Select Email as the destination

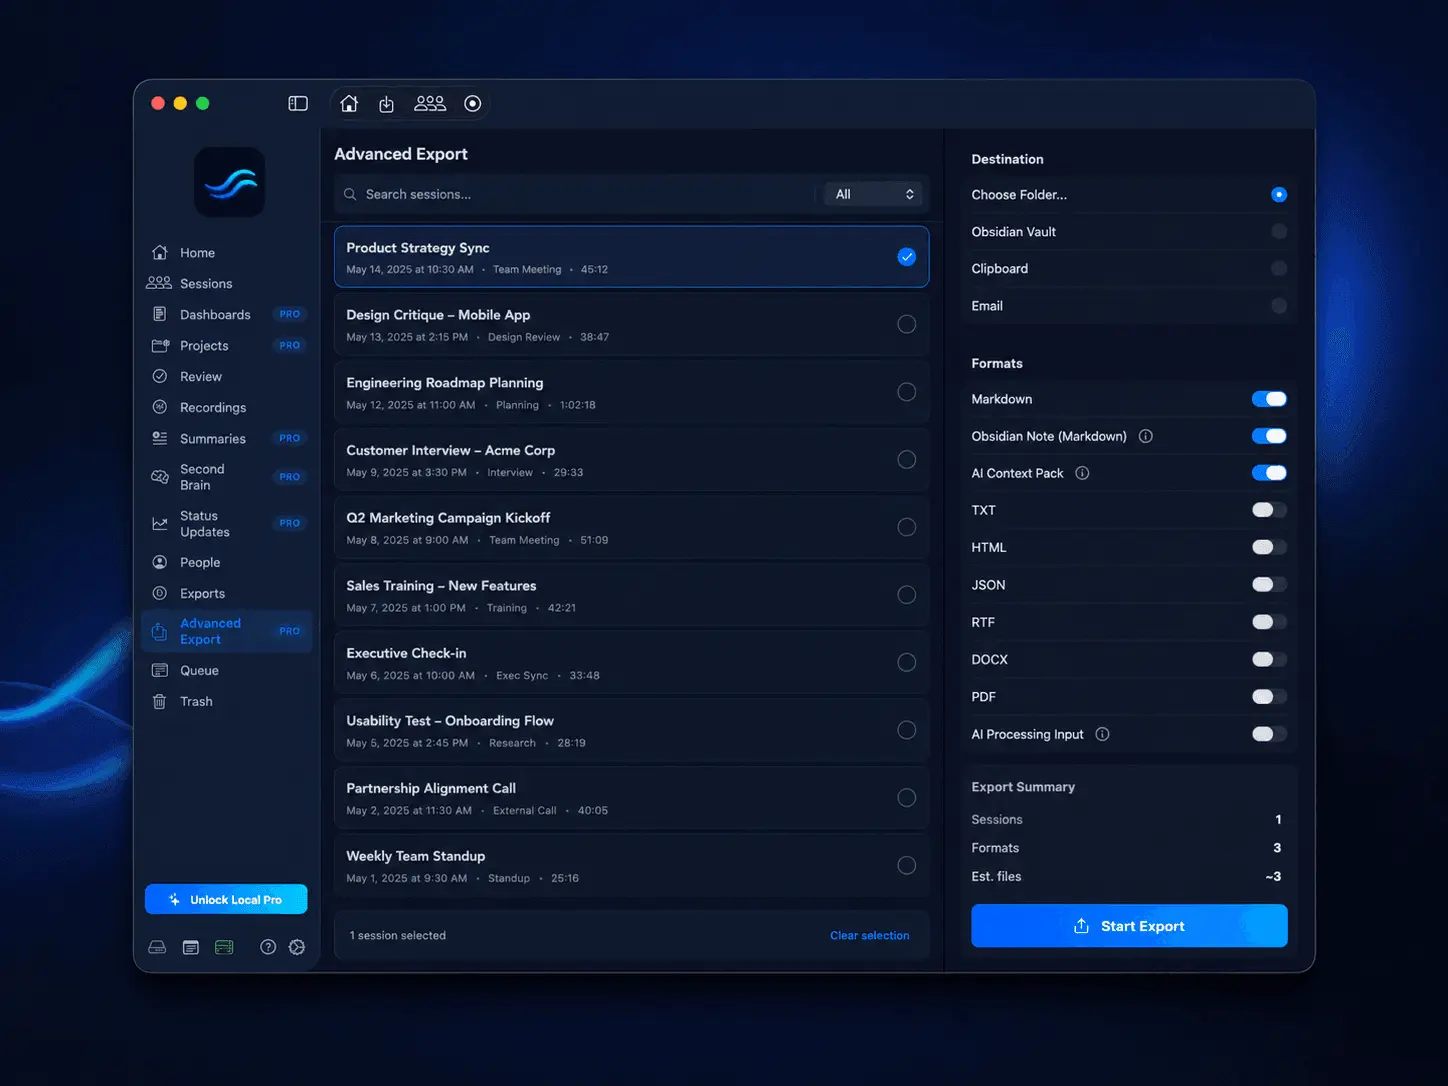click(1279, 306)
